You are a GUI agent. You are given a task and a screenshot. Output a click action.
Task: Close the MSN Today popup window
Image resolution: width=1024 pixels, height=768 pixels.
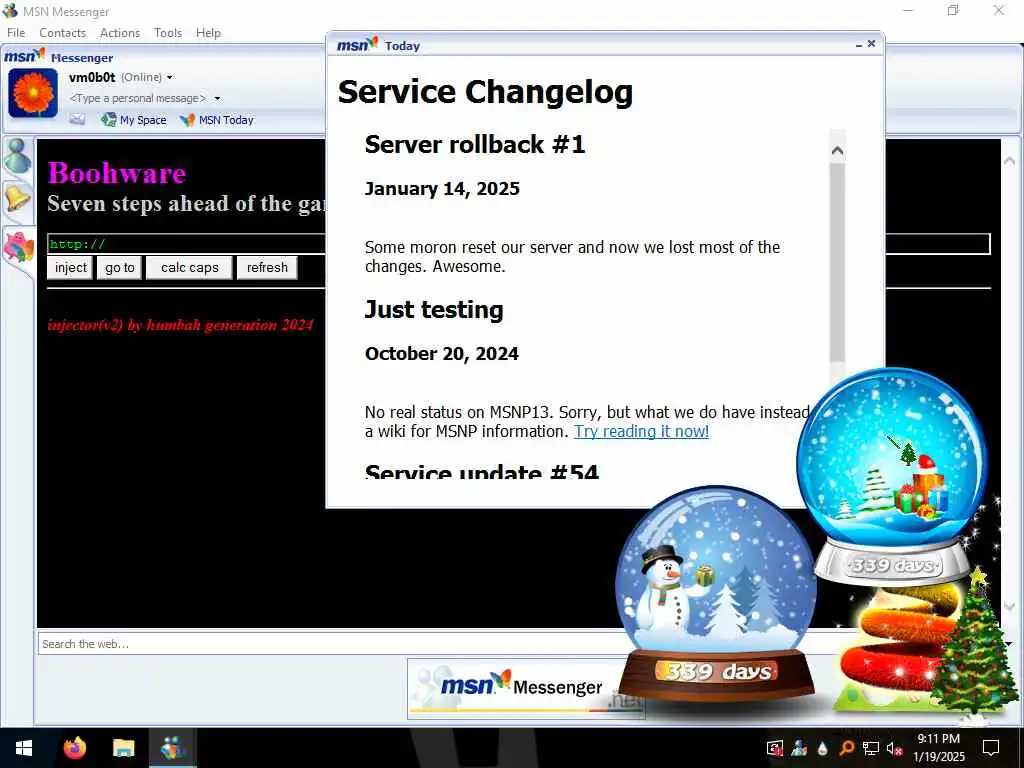click(871, 44)
